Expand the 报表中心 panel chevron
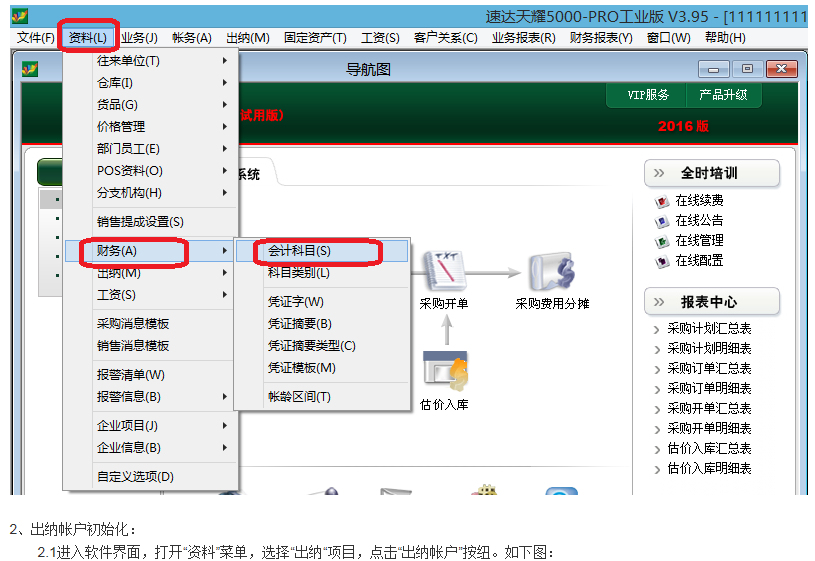This screenshot has height=561, width=815. [x=659, y=302]
